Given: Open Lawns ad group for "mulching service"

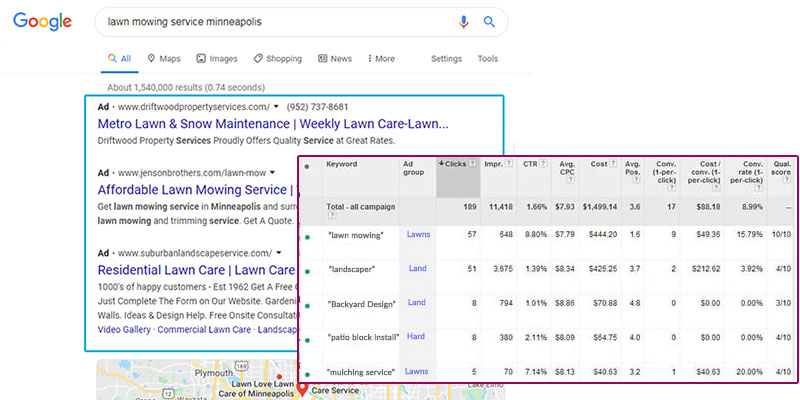Looking at the screenshot, I should click(416, 371).
